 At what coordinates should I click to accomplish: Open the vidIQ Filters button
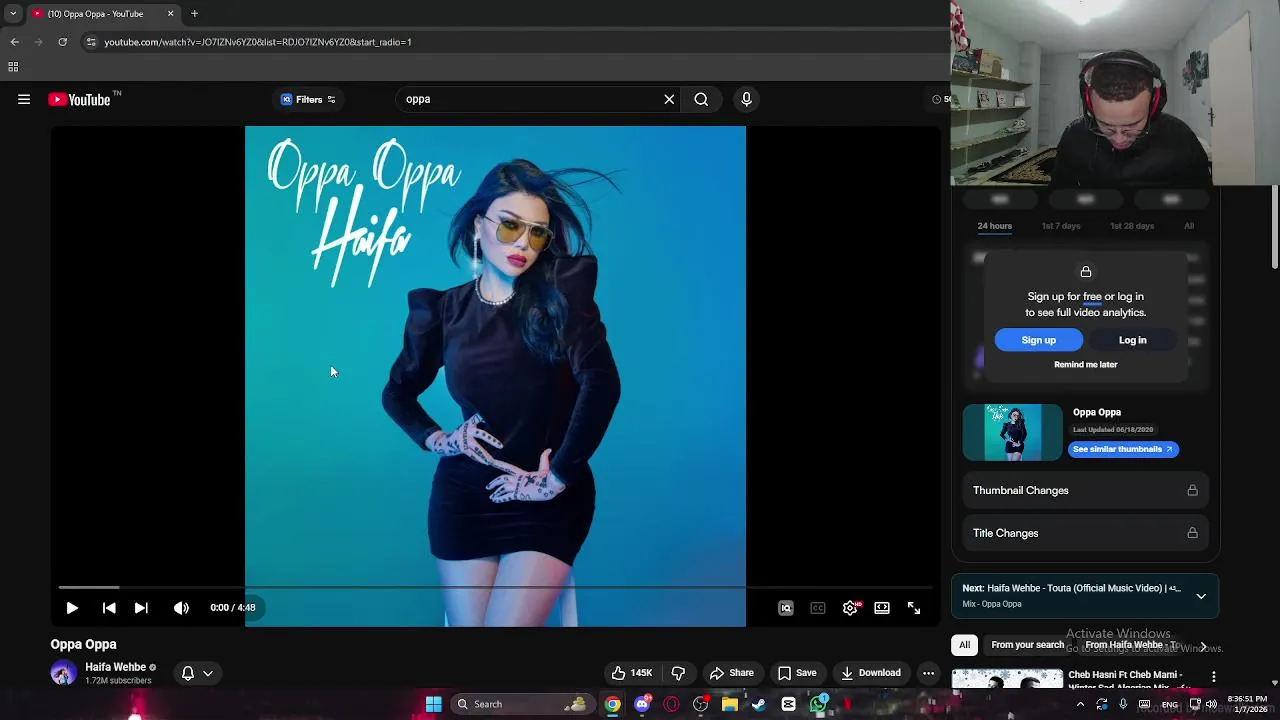pyautogui.click(x=308, y=99)
